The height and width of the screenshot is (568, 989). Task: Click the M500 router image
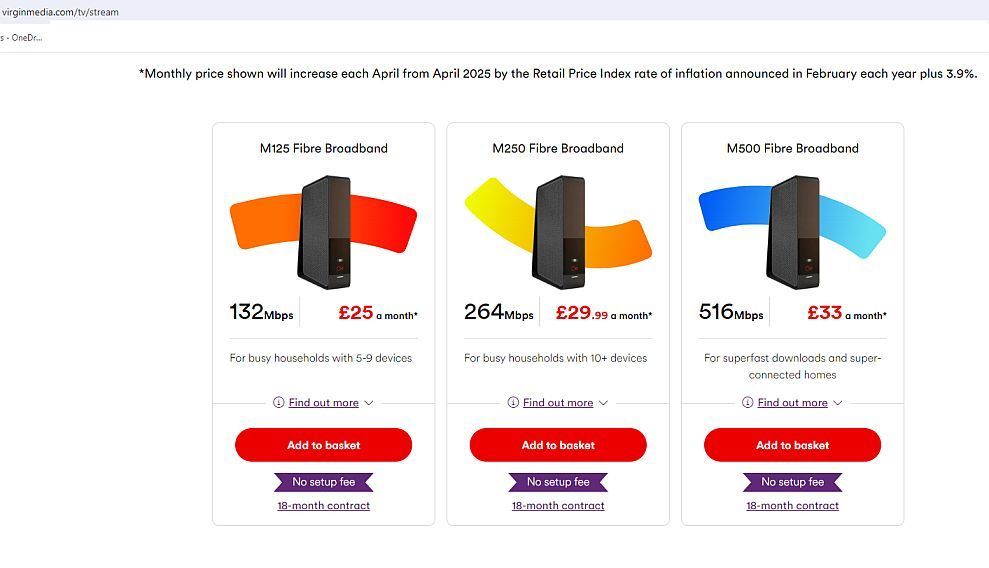(x=793, y=231)
